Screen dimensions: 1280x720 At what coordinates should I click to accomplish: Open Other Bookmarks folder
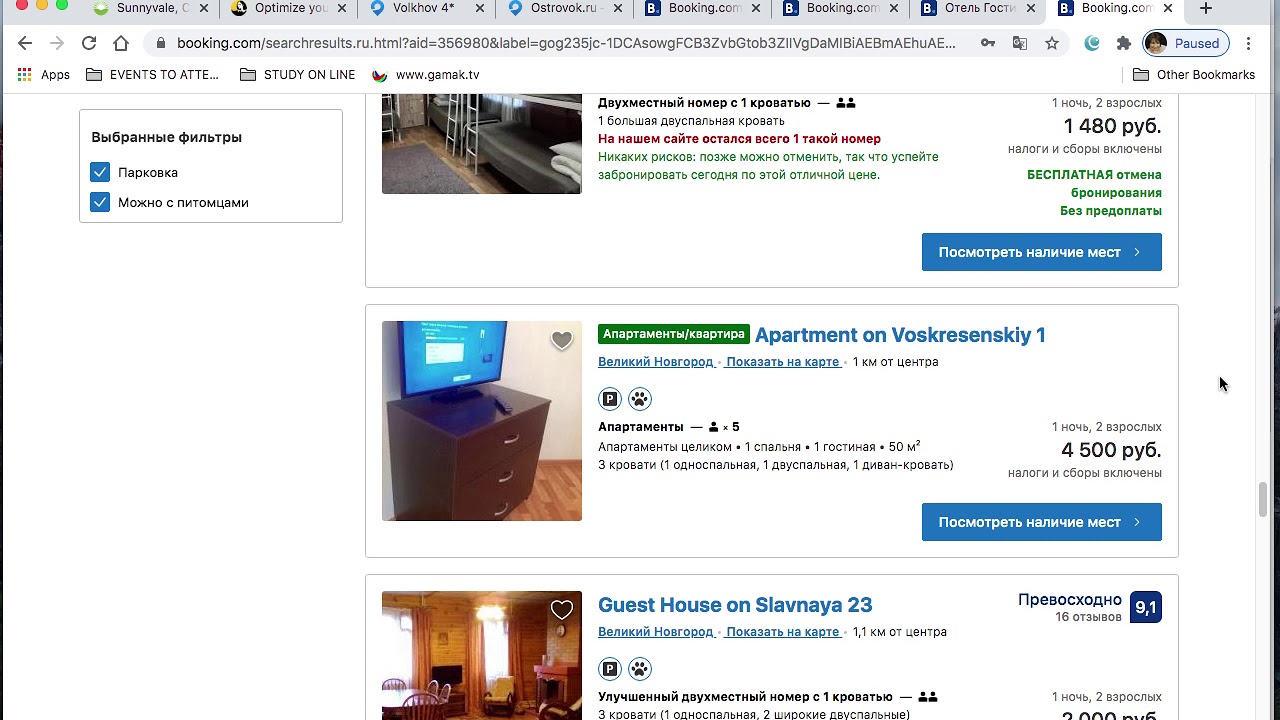pos(1194,75)
